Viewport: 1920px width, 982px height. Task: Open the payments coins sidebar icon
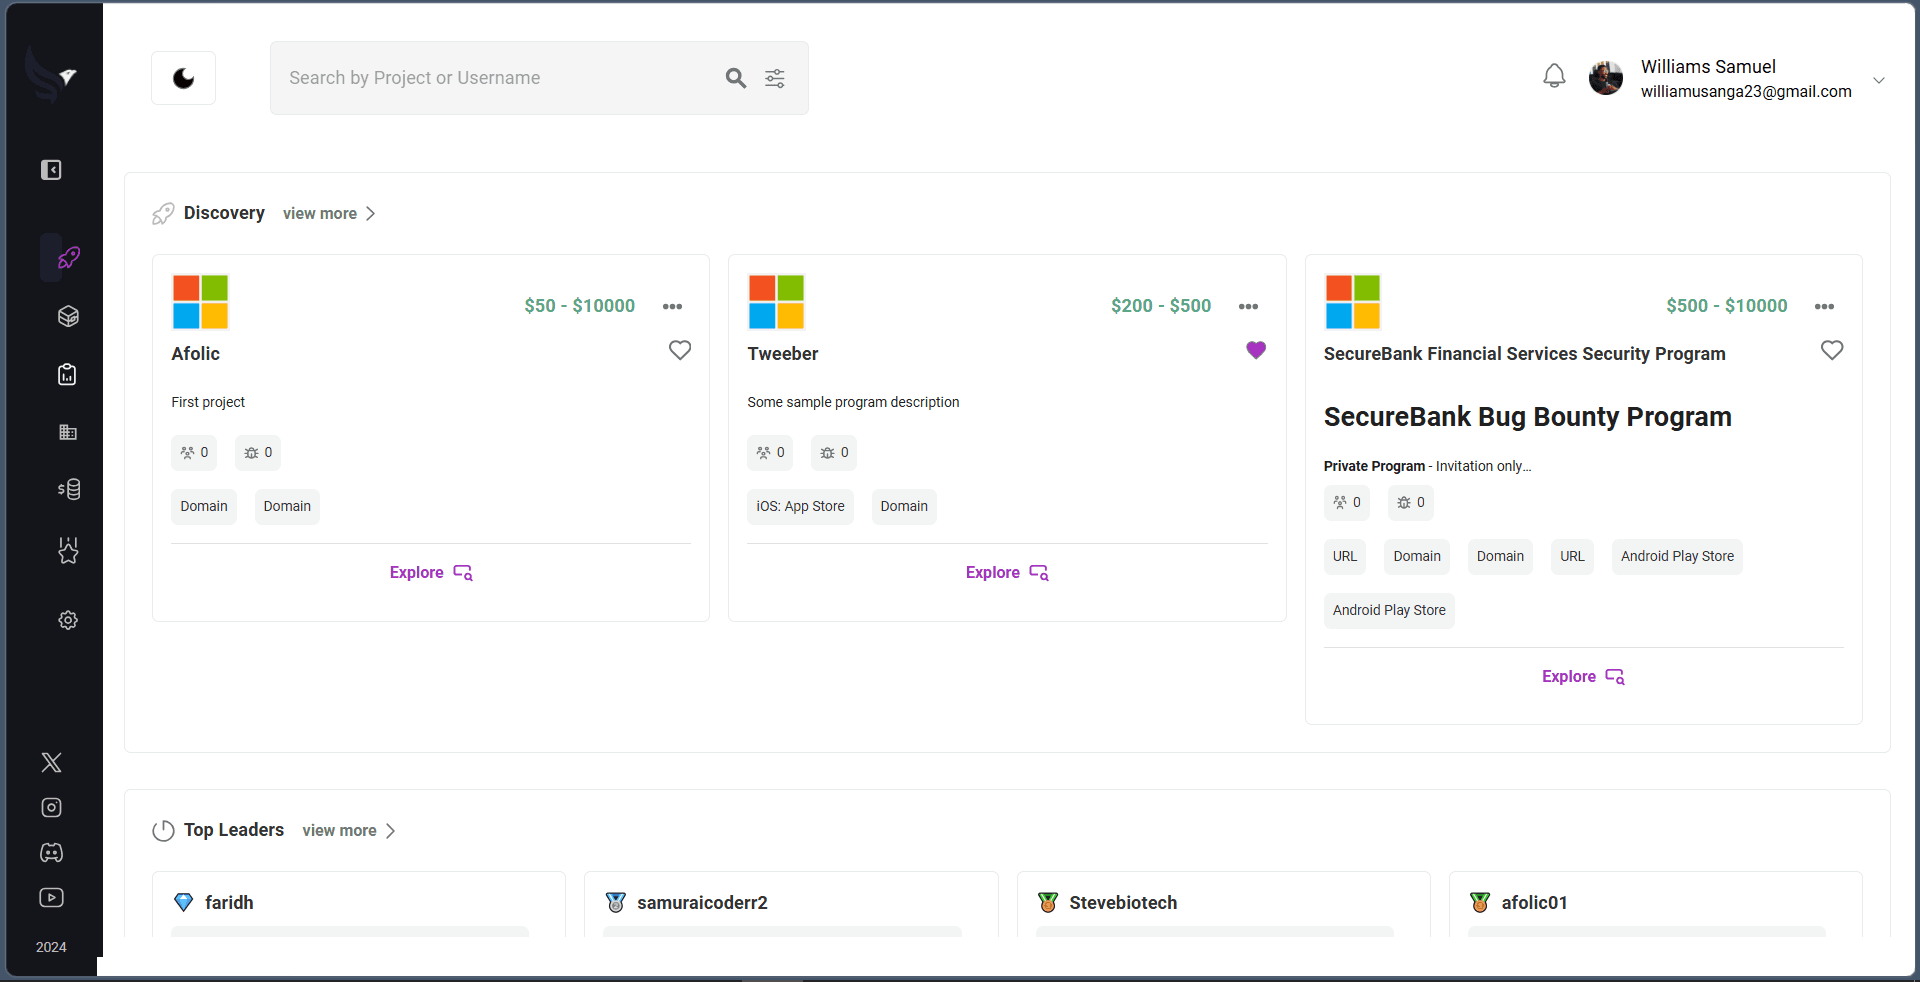pos(68,489)
